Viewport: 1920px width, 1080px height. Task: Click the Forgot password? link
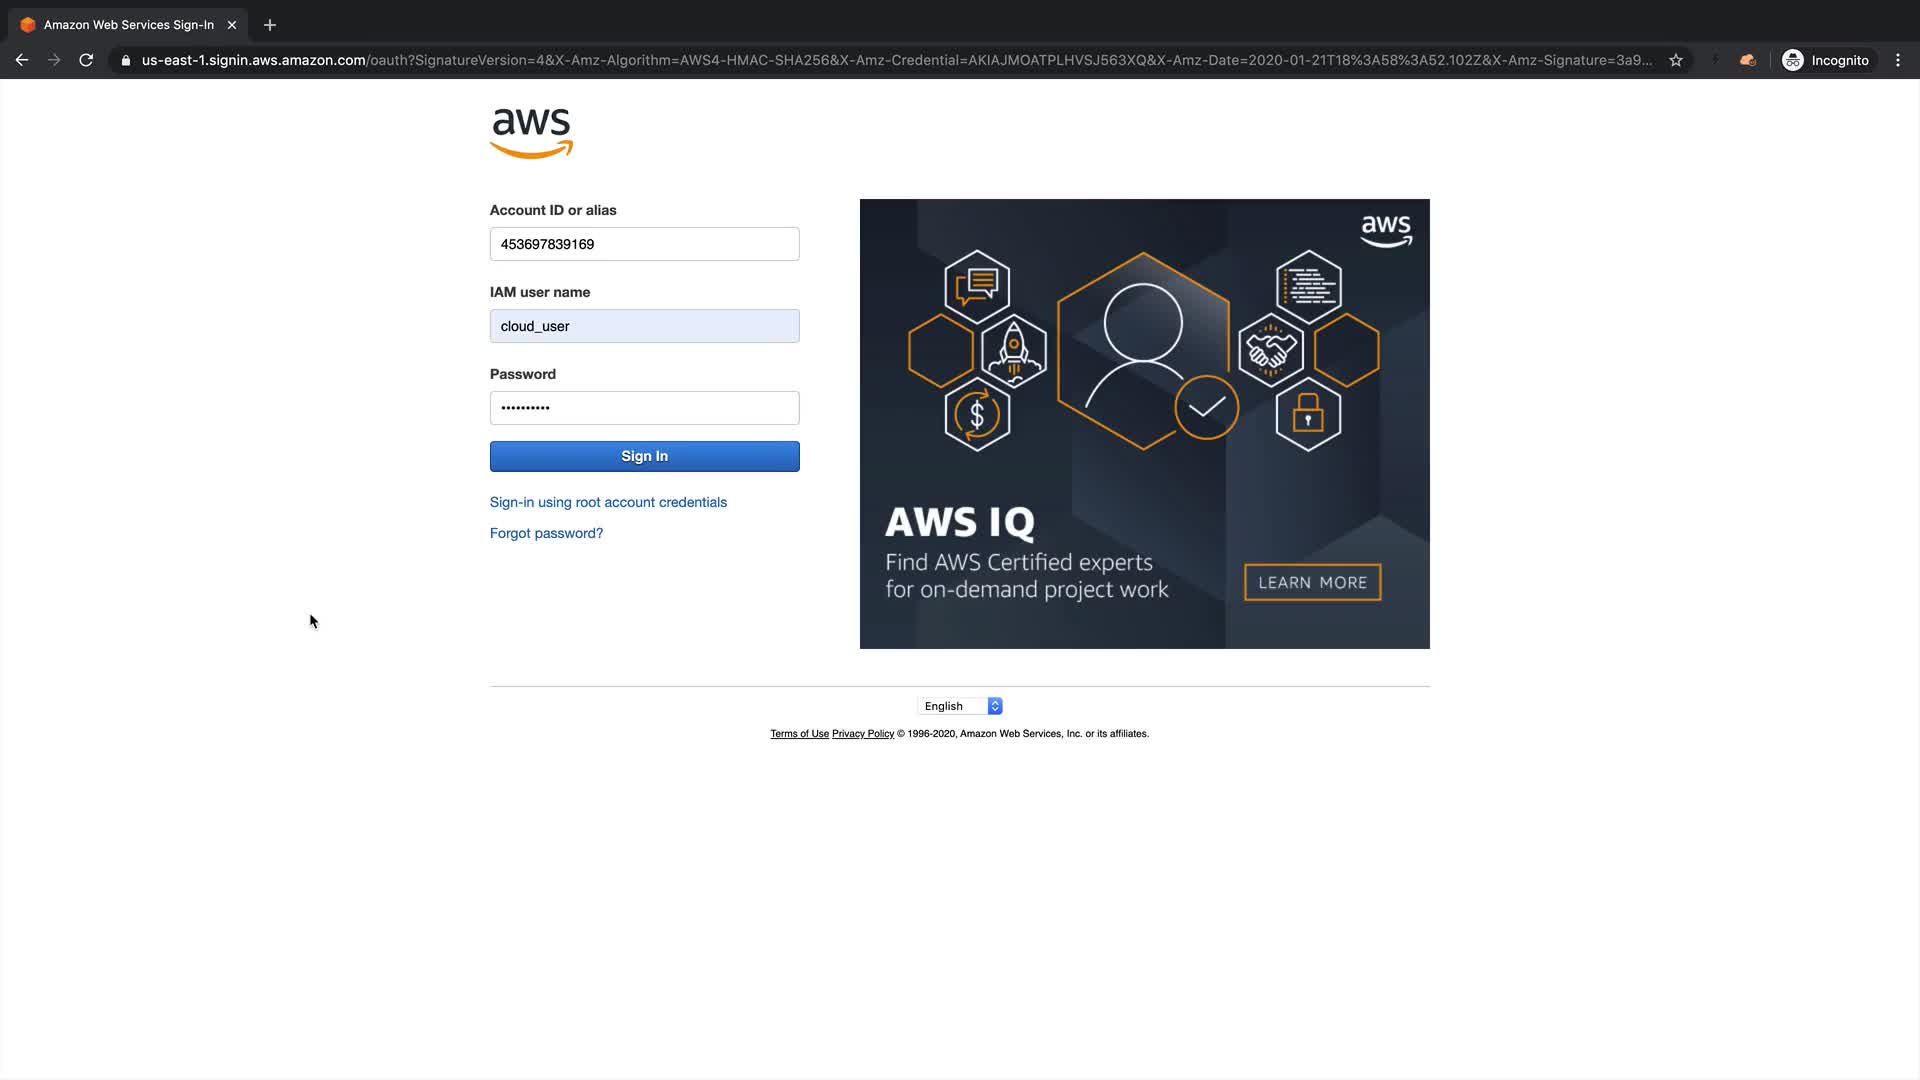point(546,533)
